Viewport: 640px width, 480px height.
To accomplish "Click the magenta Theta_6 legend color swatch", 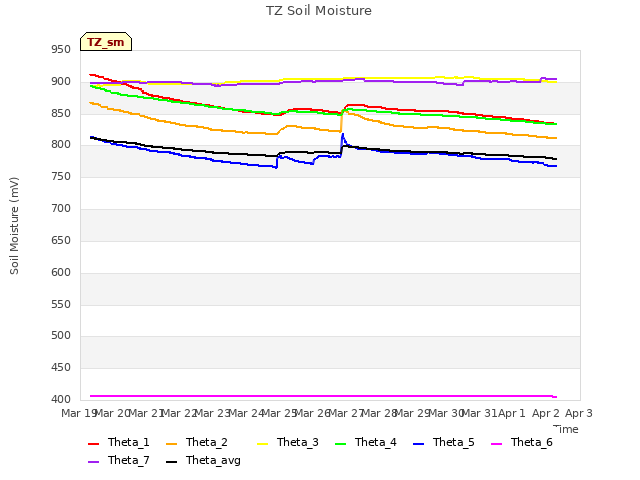I will (x=497, y=444).
